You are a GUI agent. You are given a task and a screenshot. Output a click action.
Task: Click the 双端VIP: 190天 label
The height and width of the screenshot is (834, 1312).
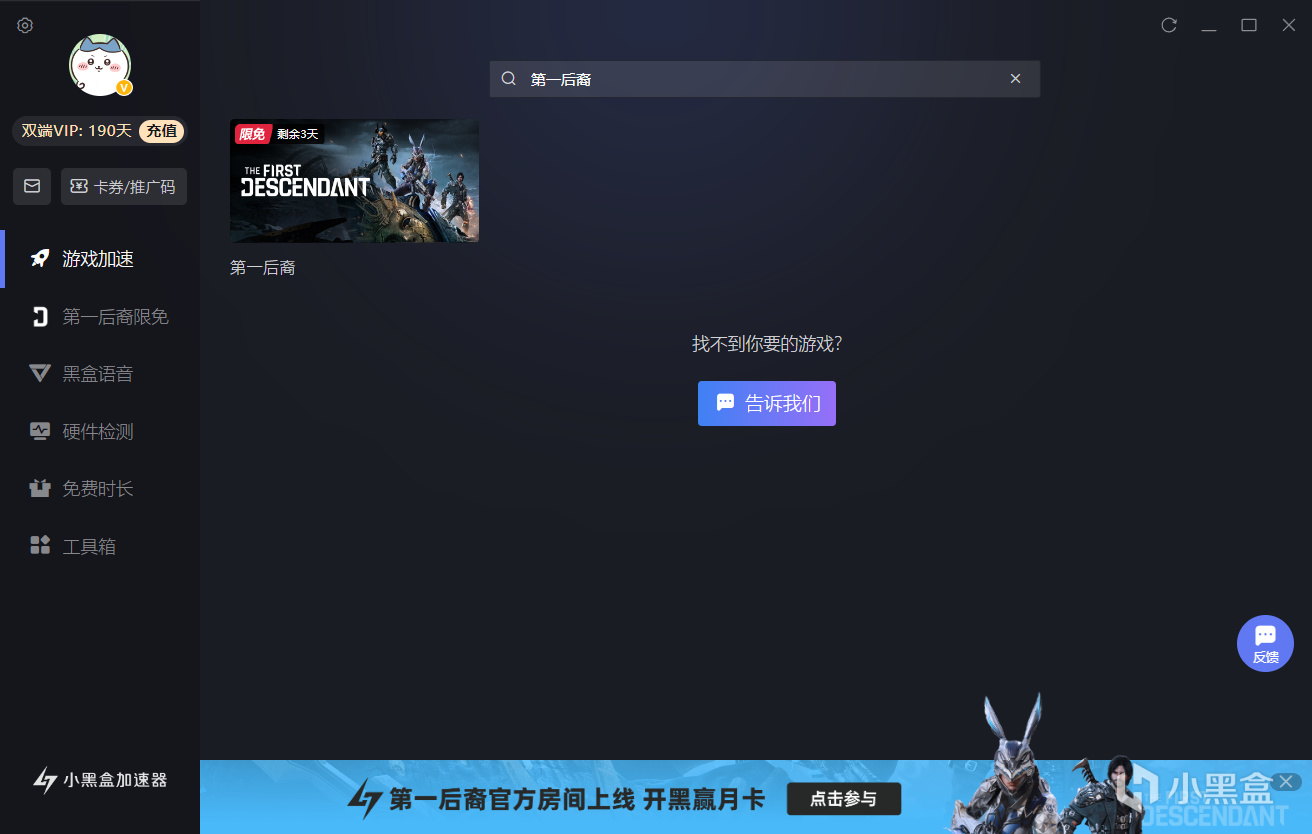(77, 131)
